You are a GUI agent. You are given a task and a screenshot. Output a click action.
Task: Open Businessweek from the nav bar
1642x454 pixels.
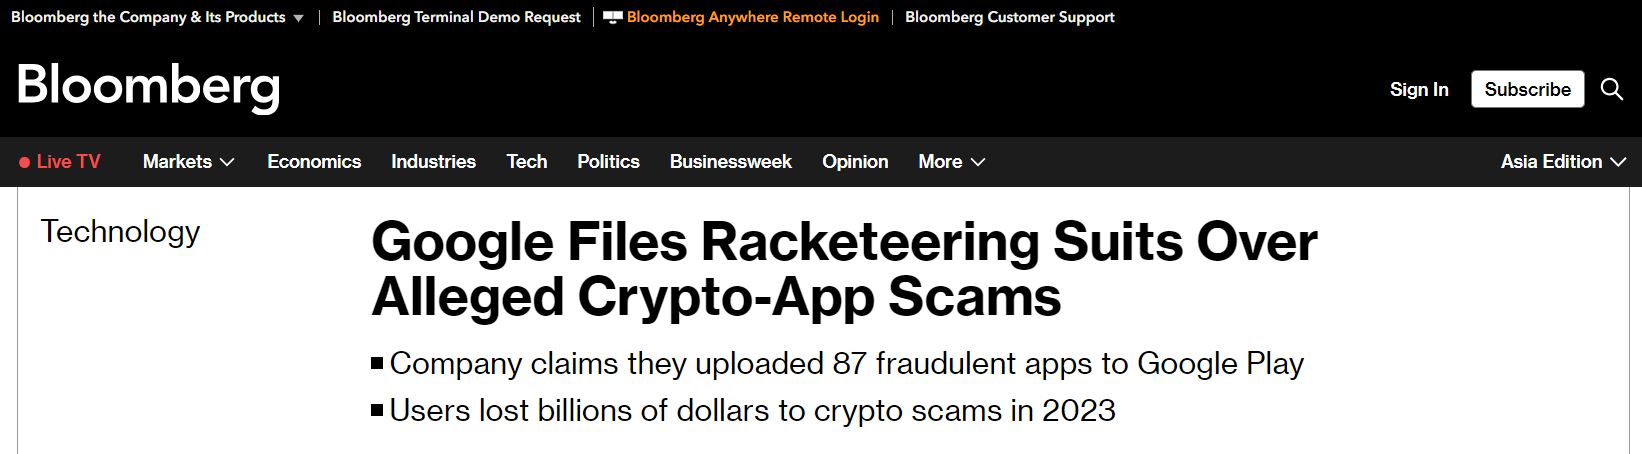click(x=730, y=162)
